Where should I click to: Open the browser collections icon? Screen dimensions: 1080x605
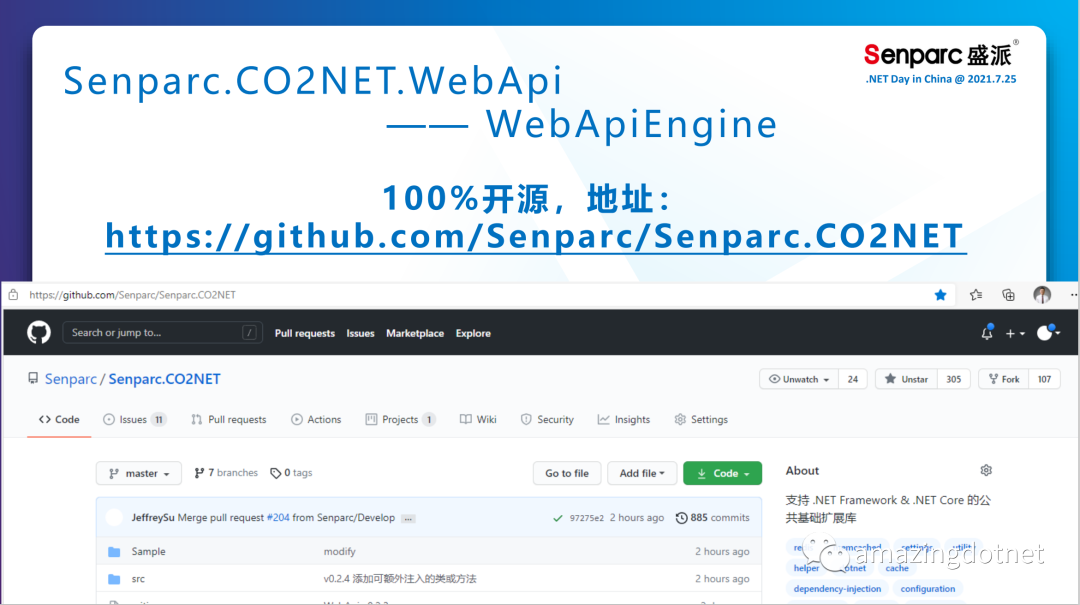point(1008,295)
